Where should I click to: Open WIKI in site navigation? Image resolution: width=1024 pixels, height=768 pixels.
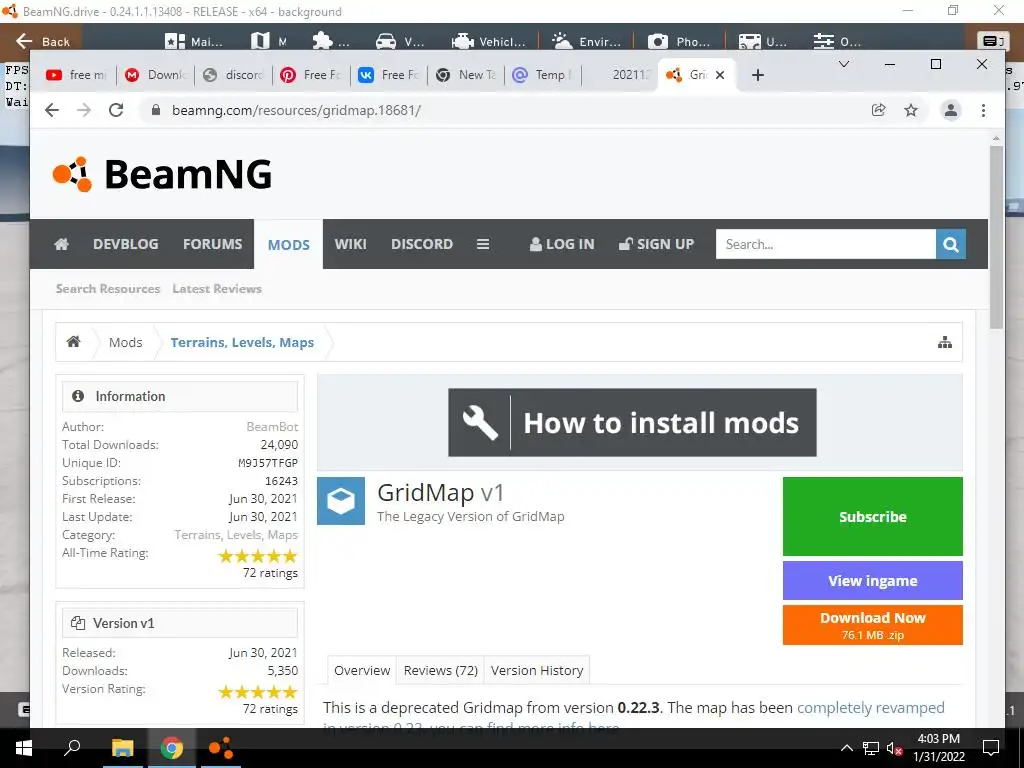(x=351, y=244)
